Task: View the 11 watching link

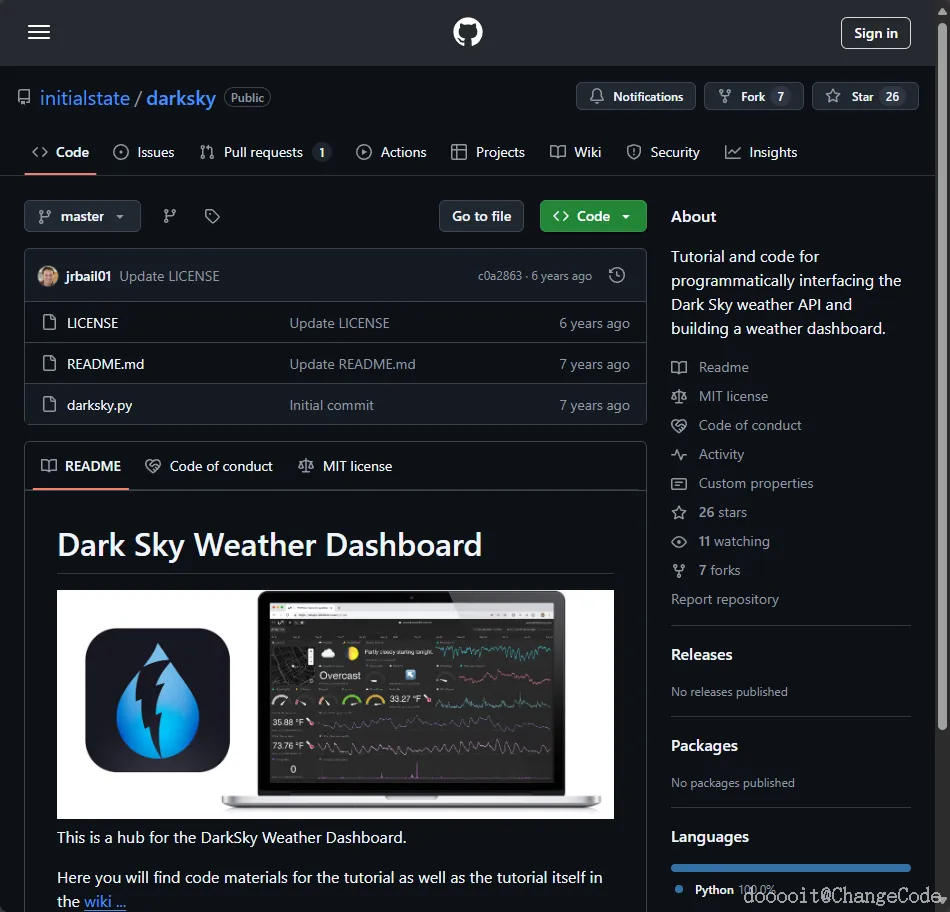Action: click(734, 542)
